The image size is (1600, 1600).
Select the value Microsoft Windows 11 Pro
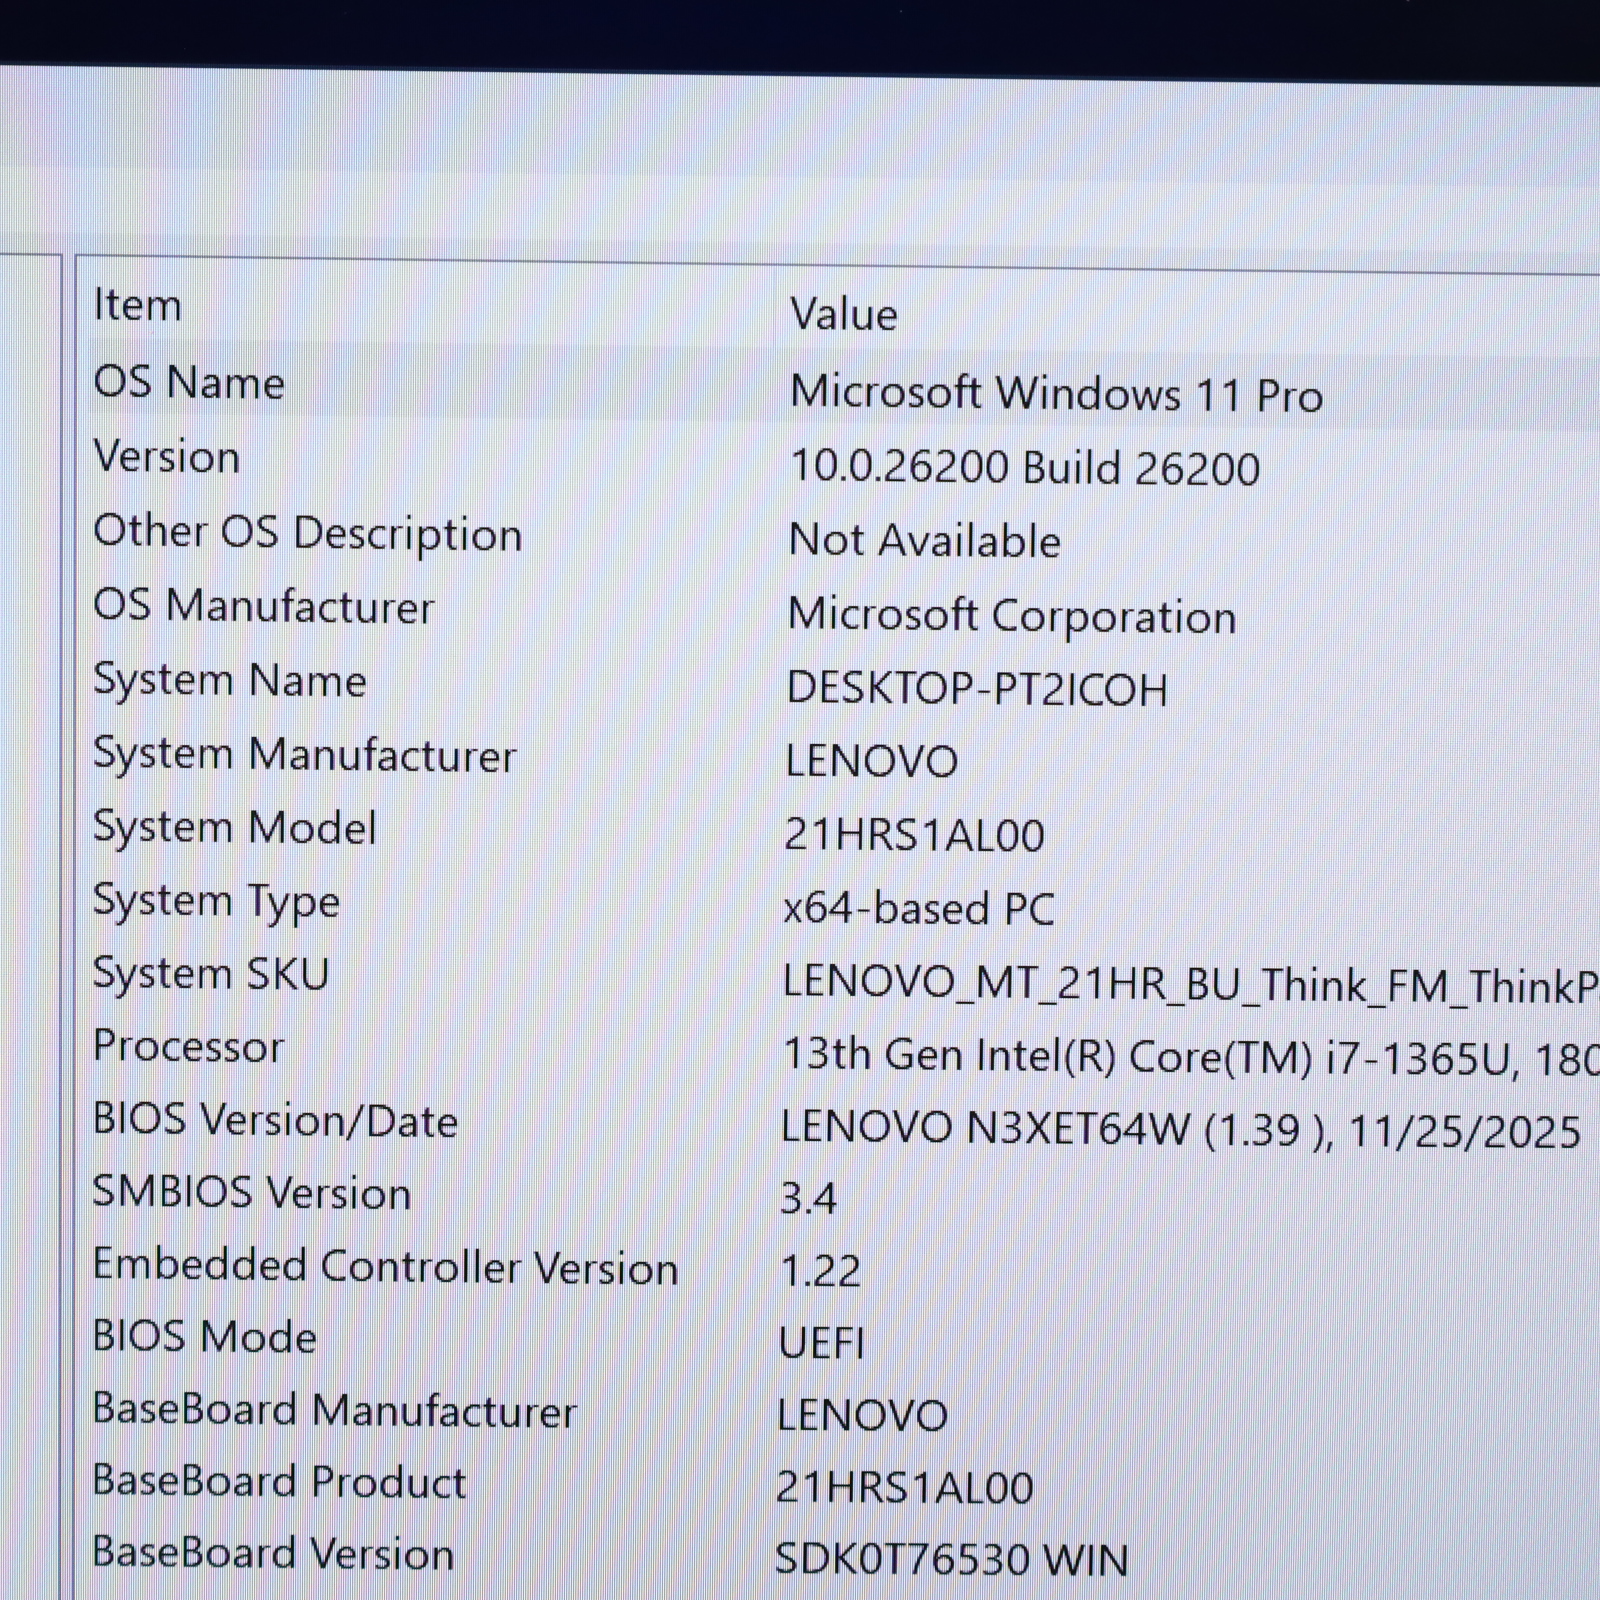(1056, 393)
